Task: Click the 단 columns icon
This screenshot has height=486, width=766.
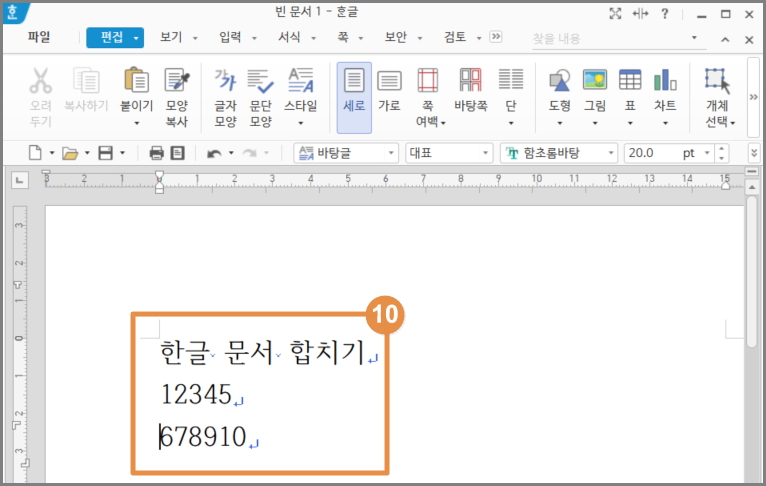Action: [x=511, y=80]
